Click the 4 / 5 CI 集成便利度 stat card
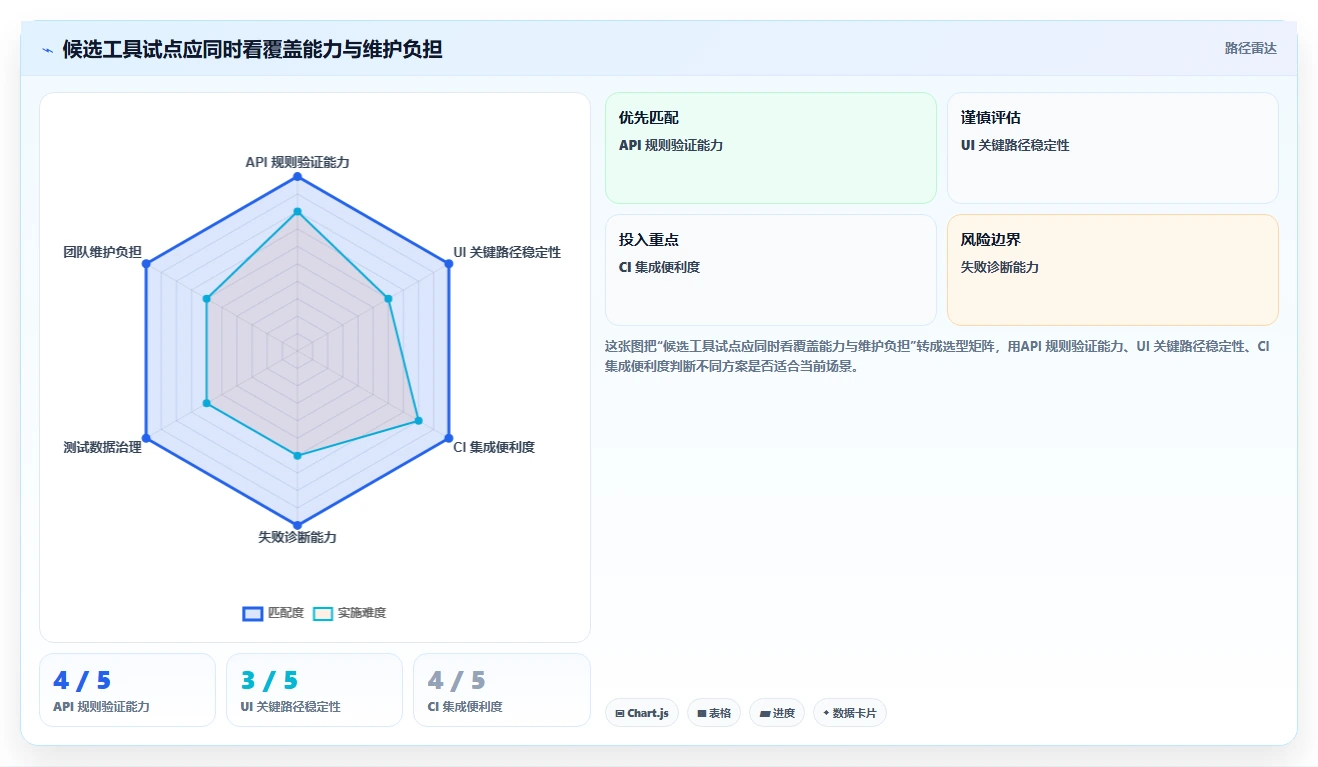 click(502, 690)
